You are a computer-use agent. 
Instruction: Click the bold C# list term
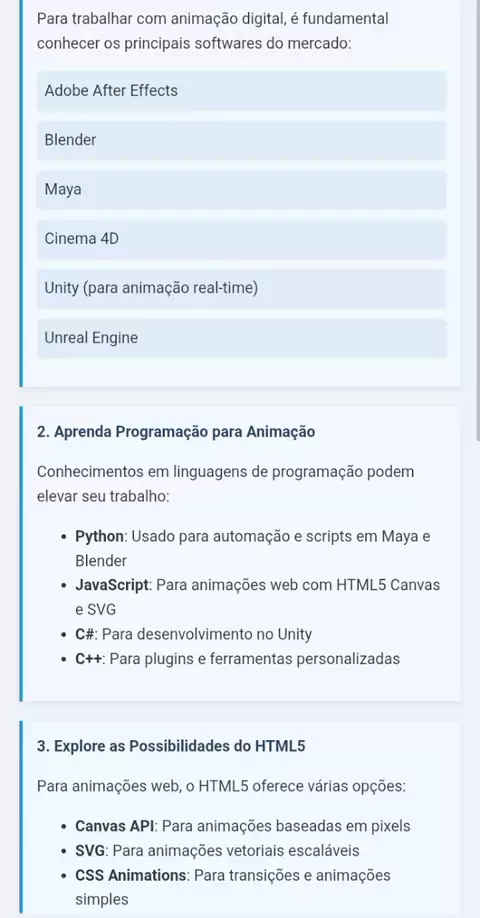point(84,634)
